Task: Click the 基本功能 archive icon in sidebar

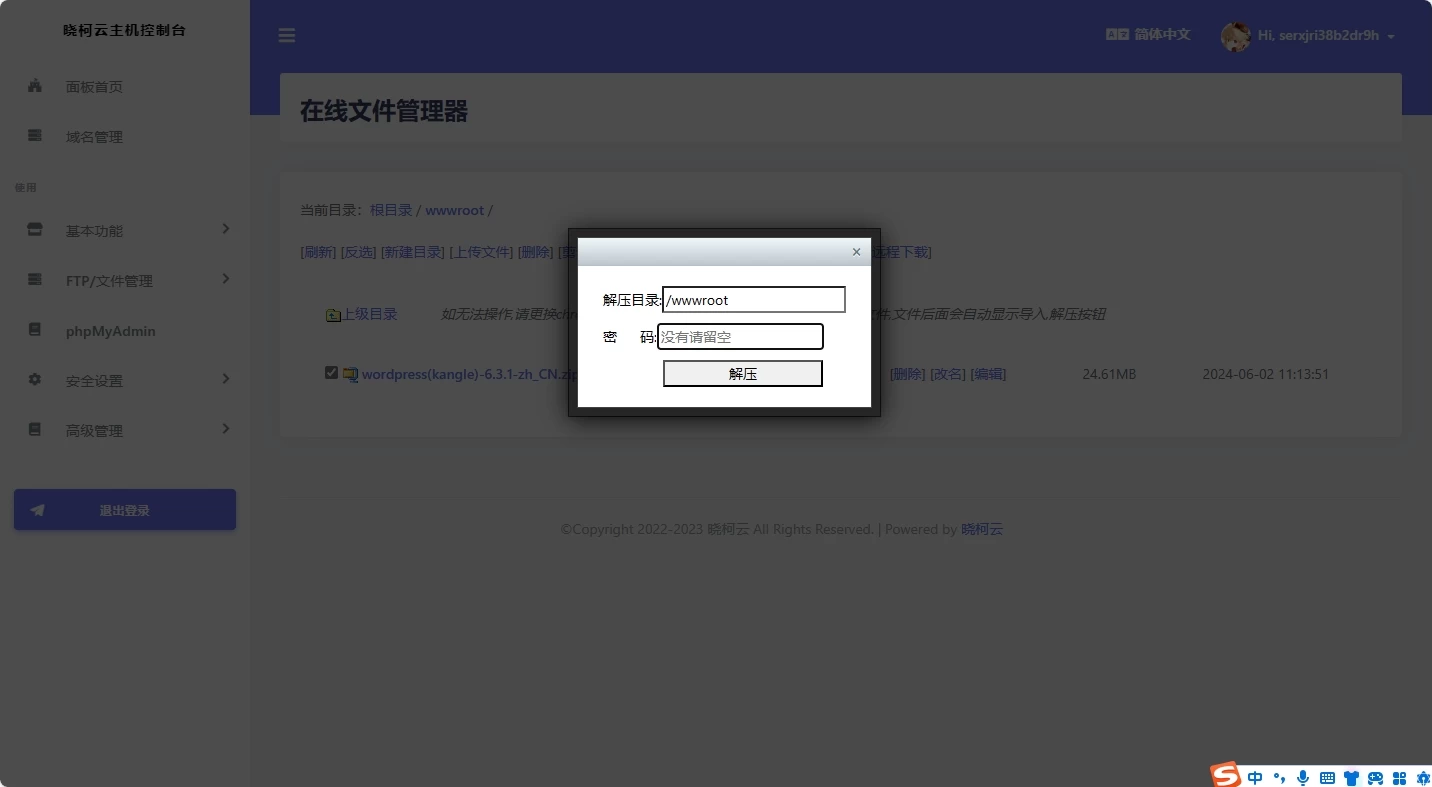Action: click(x=35, y=230)
